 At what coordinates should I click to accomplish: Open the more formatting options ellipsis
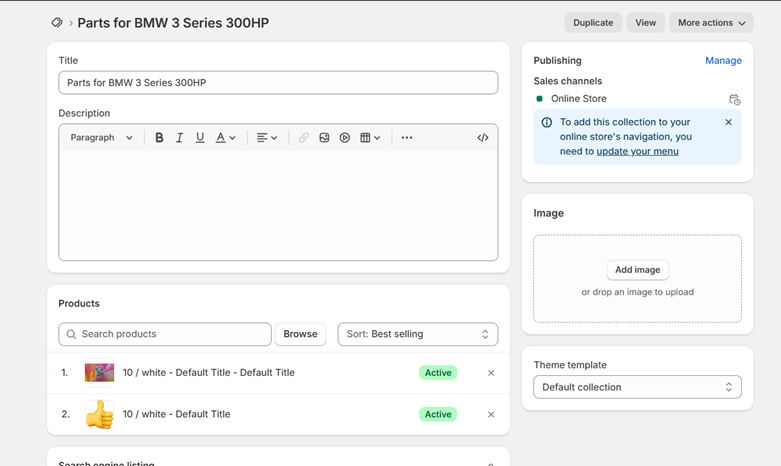coord(406,138)
